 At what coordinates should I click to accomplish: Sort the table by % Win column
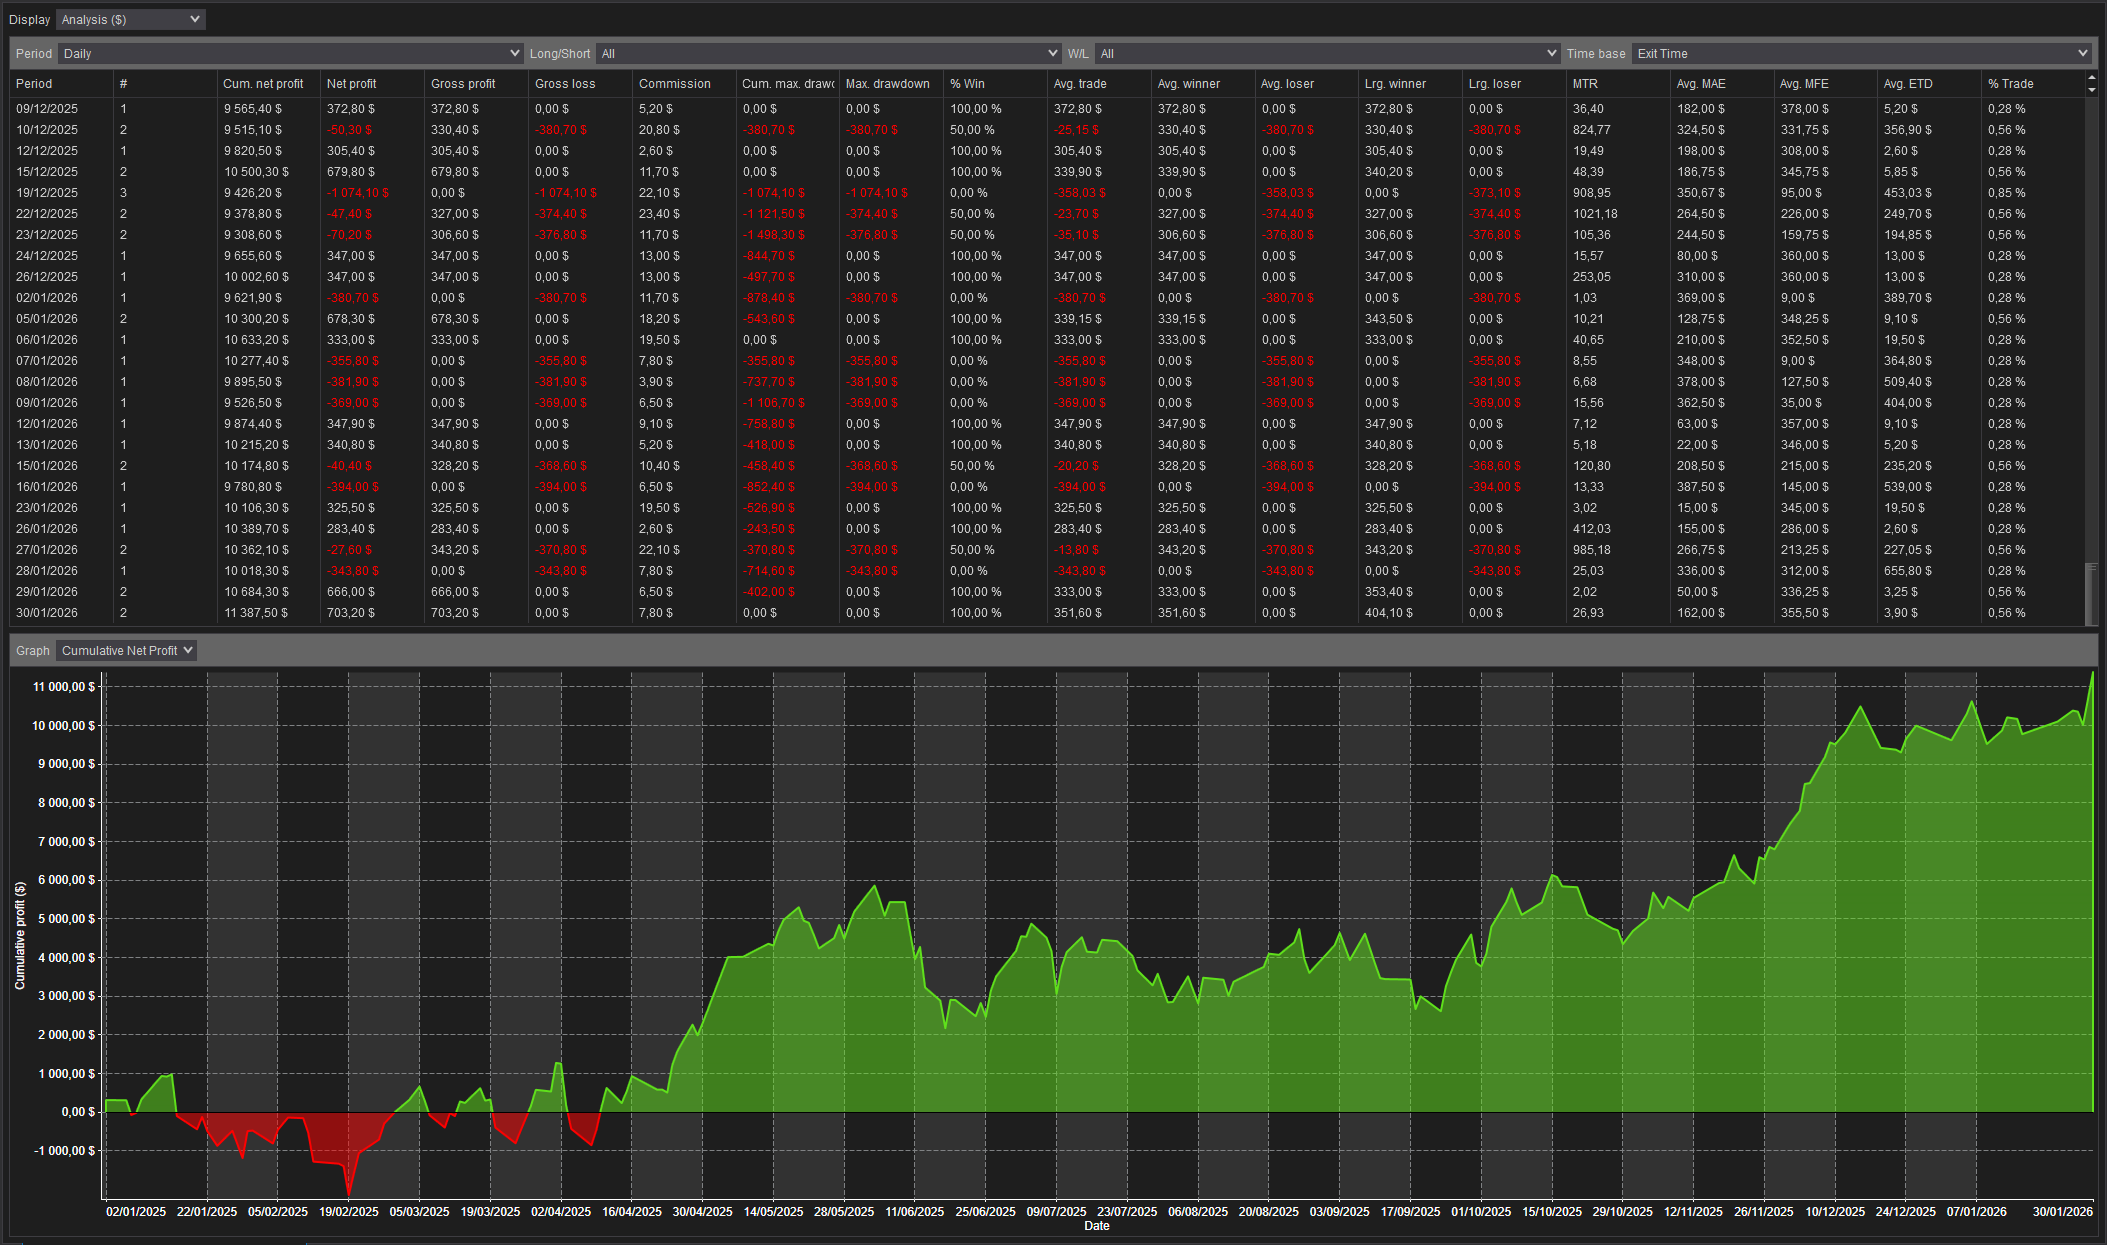click(x=969, y=83)
